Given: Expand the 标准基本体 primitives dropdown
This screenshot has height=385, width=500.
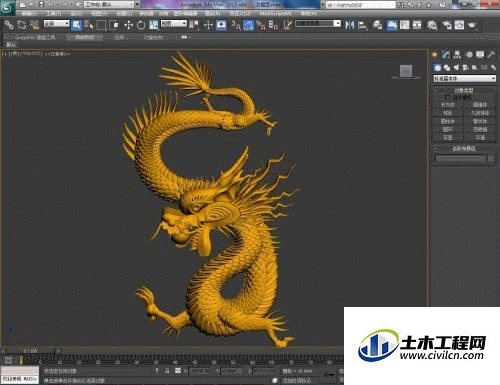Looking at the screenshot, I should [464, 79].
